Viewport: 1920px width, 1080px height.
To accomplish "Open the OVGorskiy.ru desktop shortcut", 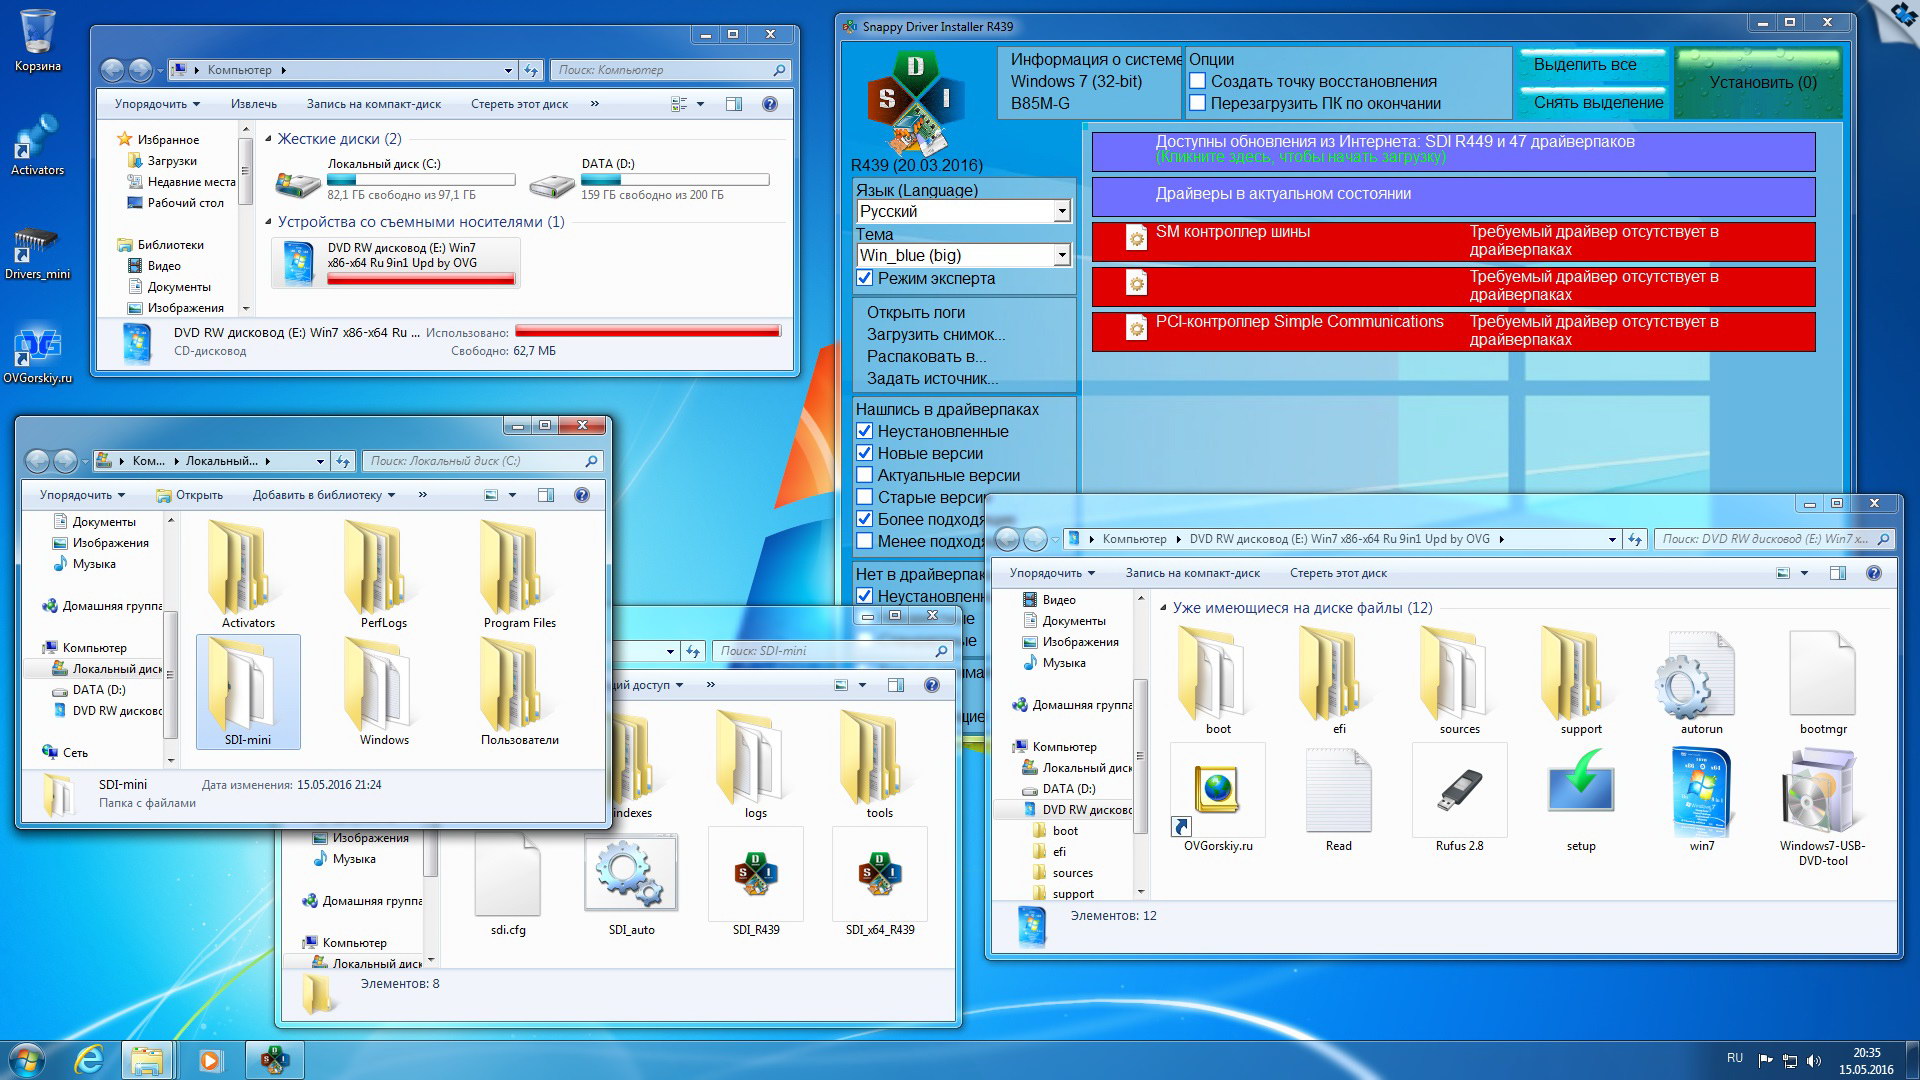I will [38, 355].
